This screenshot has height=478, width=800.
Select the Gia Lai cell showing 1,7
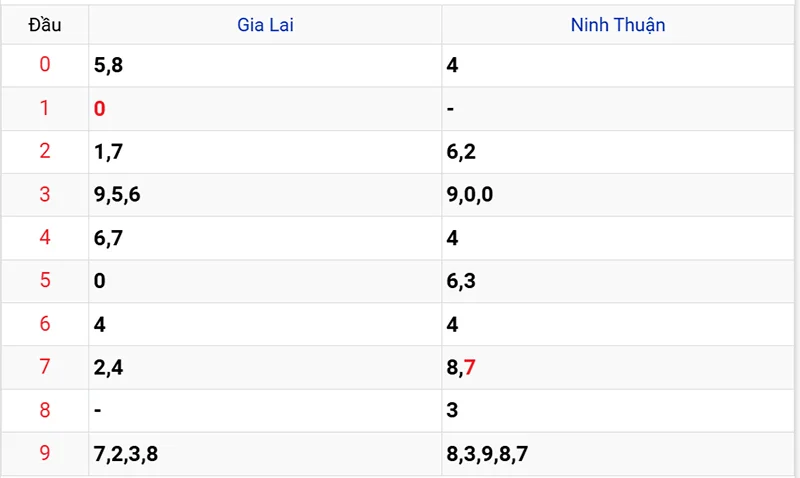pos(108,151)
